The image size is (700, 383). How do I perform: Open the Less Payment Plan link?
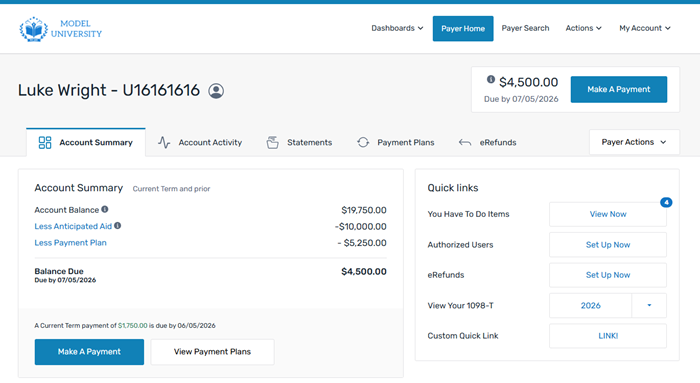71,243
